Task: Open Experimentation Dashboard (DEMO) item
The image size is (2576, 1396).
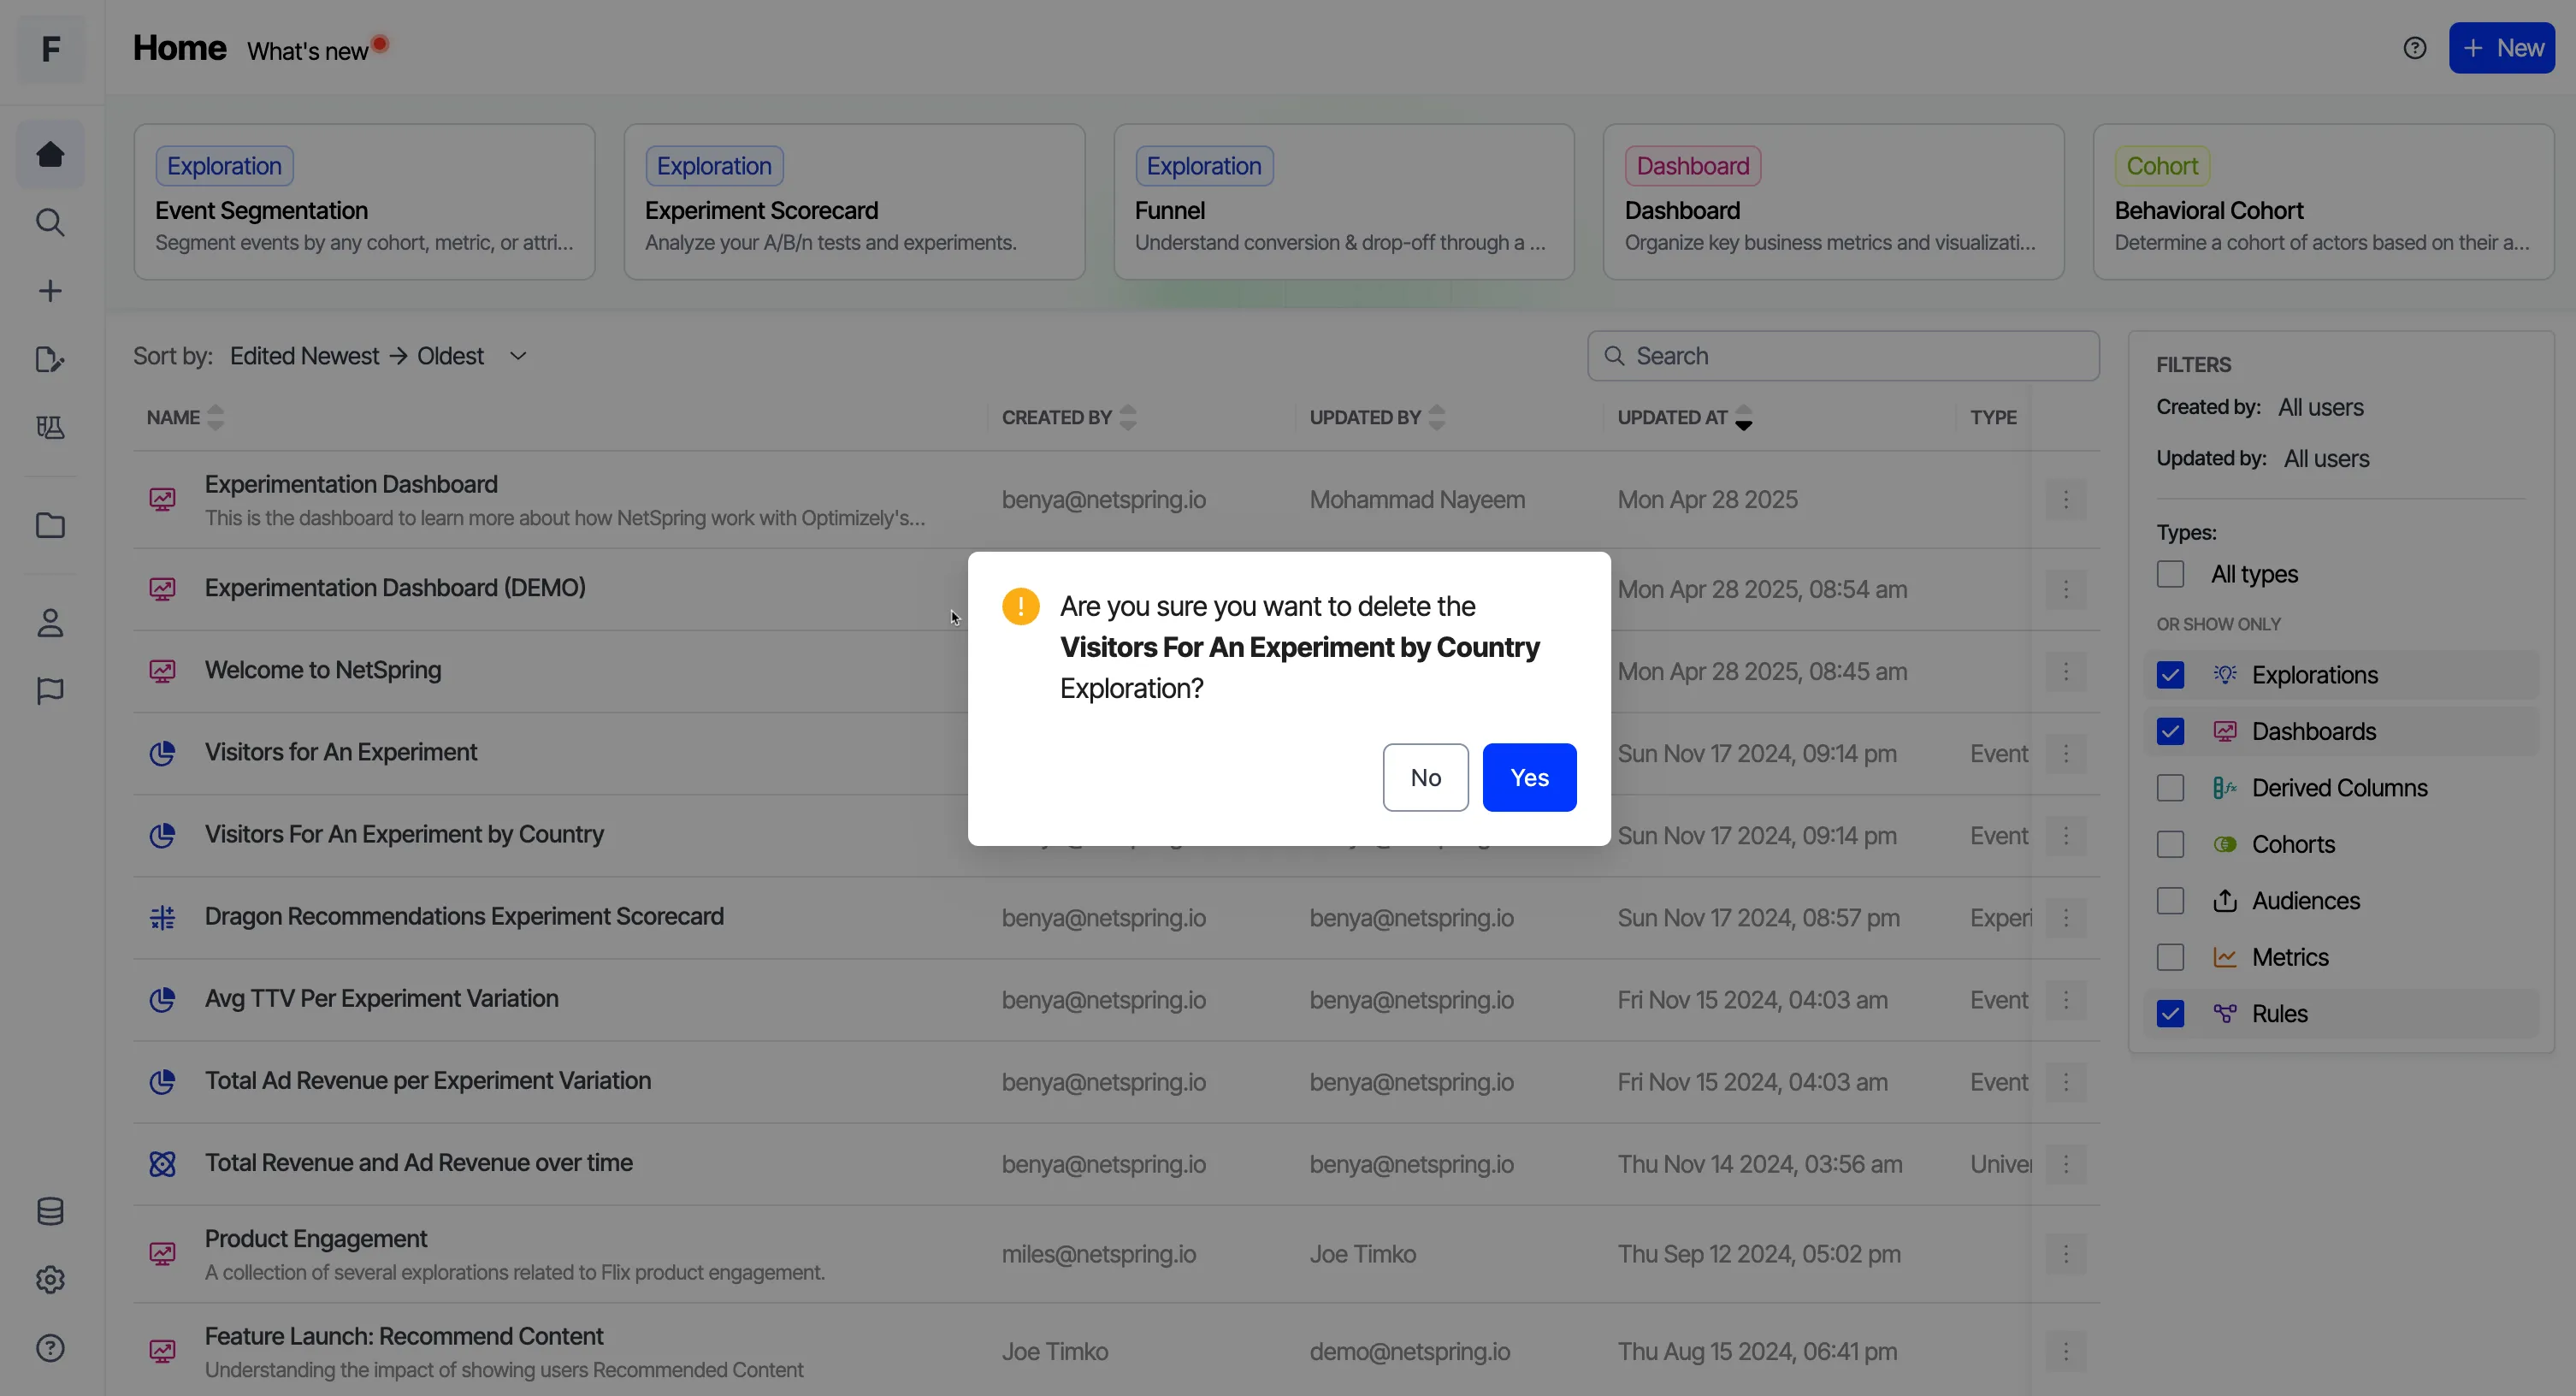Action: coord(395,588)
